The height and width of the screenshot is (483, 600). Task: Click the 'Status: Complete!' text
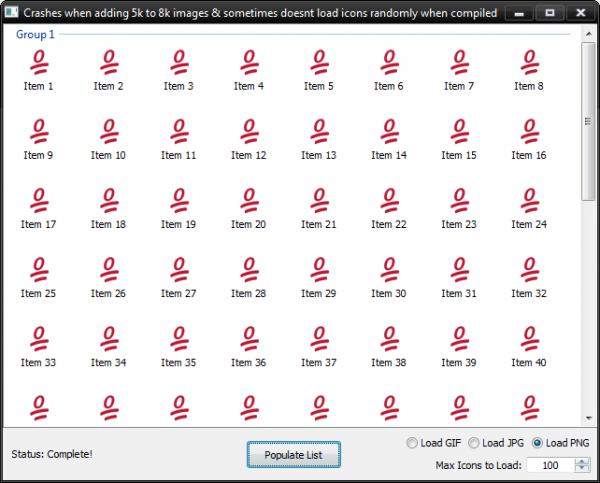tap(52, 454)
